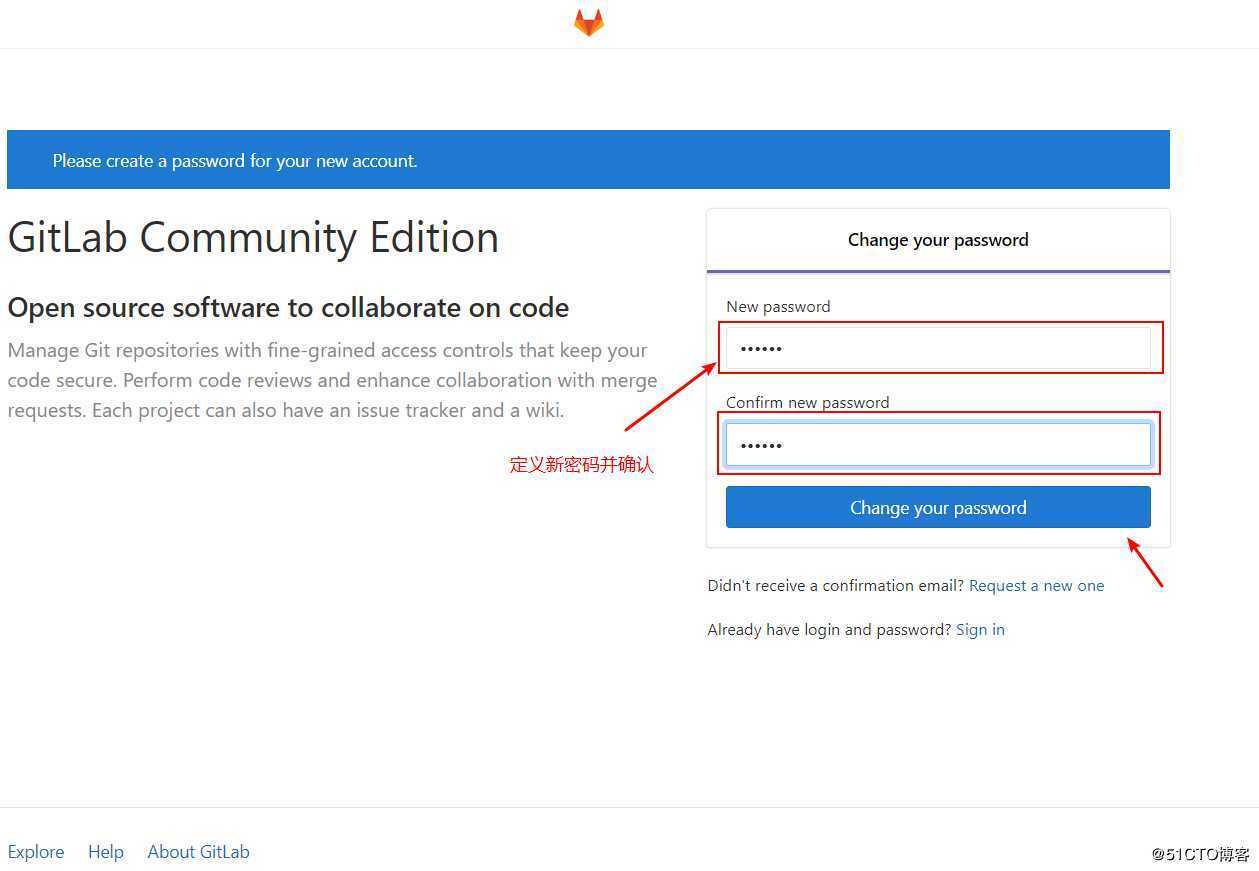Select the Change your password tab header
The width and height of the screenshot is (1259, 871).
pos(938,240)
